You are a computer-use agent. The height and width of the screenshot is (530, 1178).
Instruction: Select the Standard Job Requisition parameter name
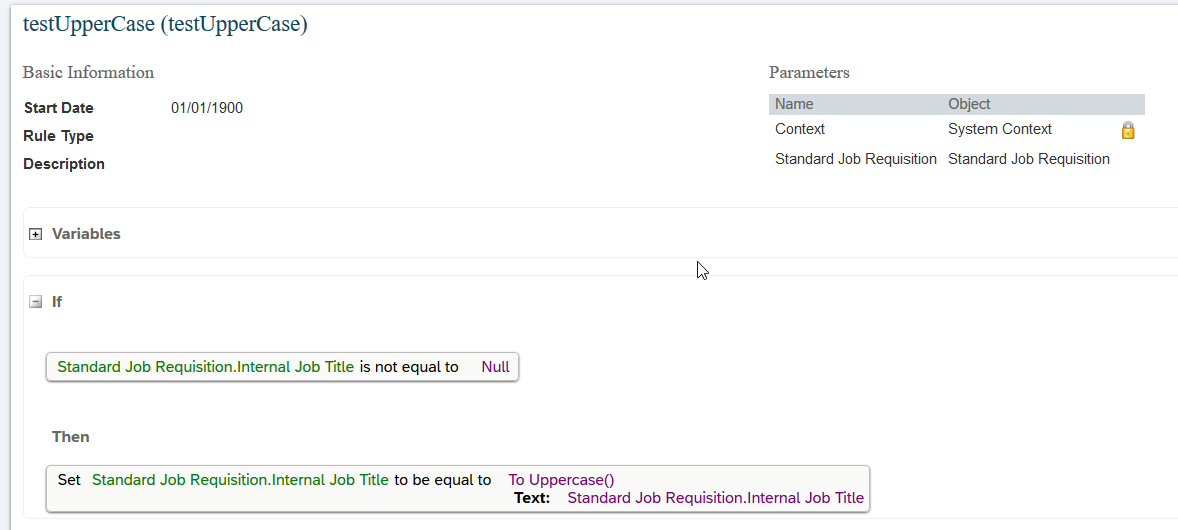coord(856,159)
